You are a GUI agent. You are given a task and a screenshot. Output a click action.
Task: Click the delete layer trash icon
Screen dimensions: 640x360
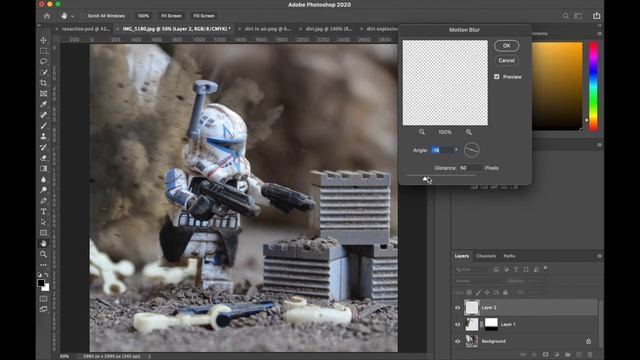pyautogui.click(x=590, y=355)
